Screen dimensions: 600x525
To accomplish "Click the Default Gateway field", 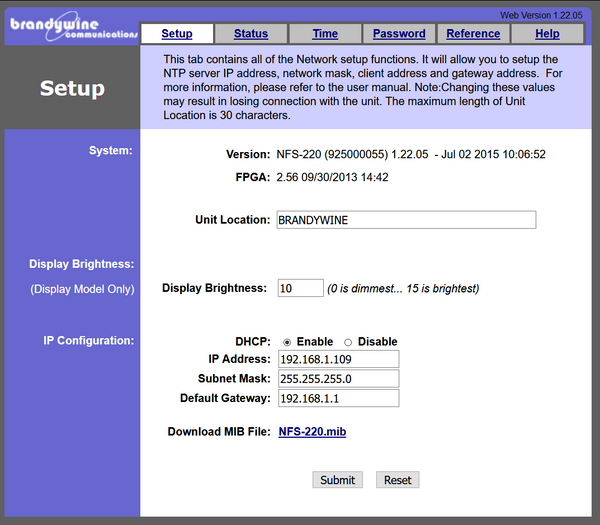I will click(339, 398).
